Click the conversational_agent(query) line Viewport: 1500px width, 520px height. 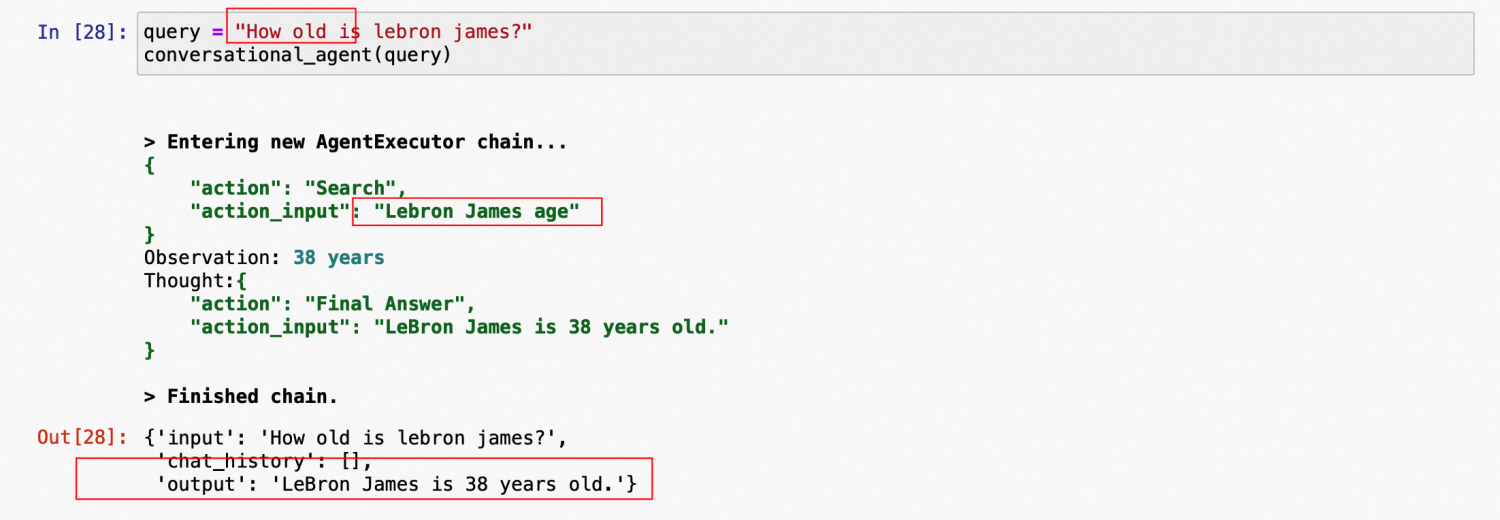297,55
